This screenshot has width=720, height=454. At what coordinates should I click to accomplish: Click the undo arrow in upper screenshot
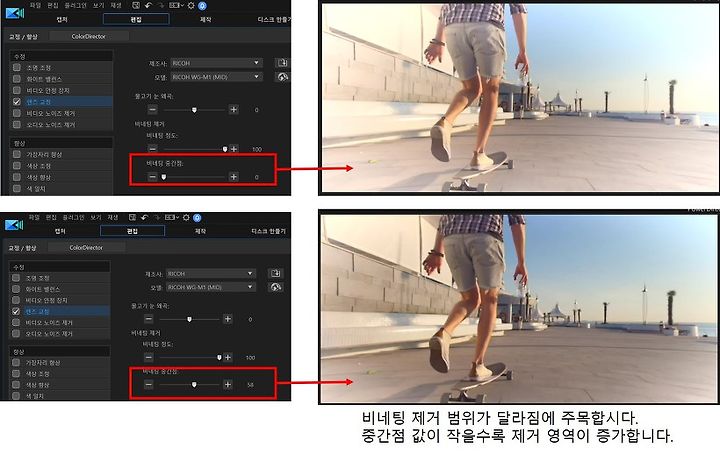coord(148,6)
